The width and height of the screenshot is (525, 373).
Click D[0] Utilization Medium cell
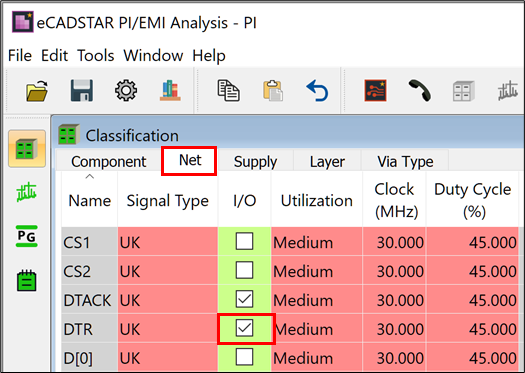click(x=316, y=357)
